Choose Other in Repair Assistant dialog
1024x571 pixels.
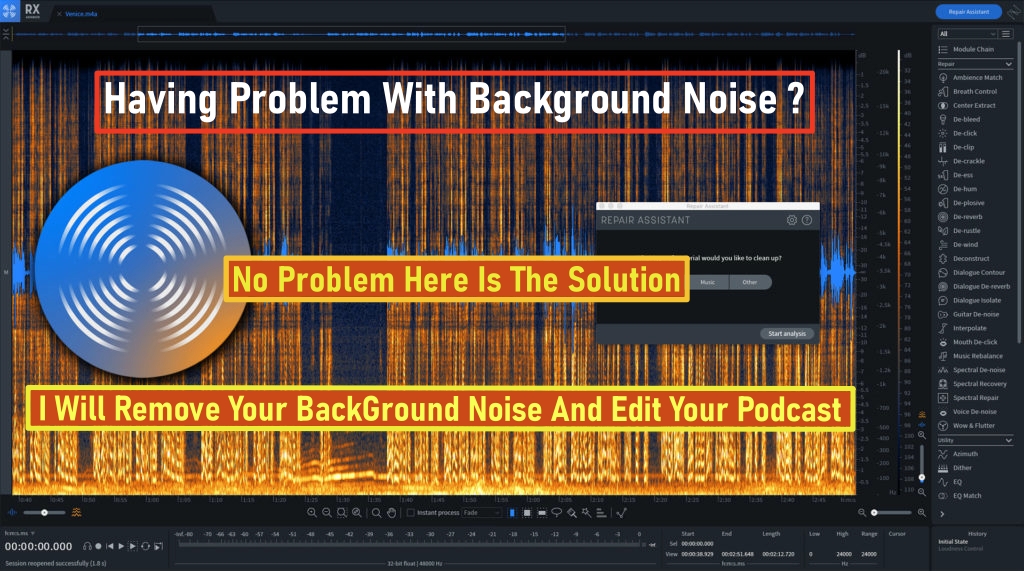pyautogui.click(x=749, y=282)
